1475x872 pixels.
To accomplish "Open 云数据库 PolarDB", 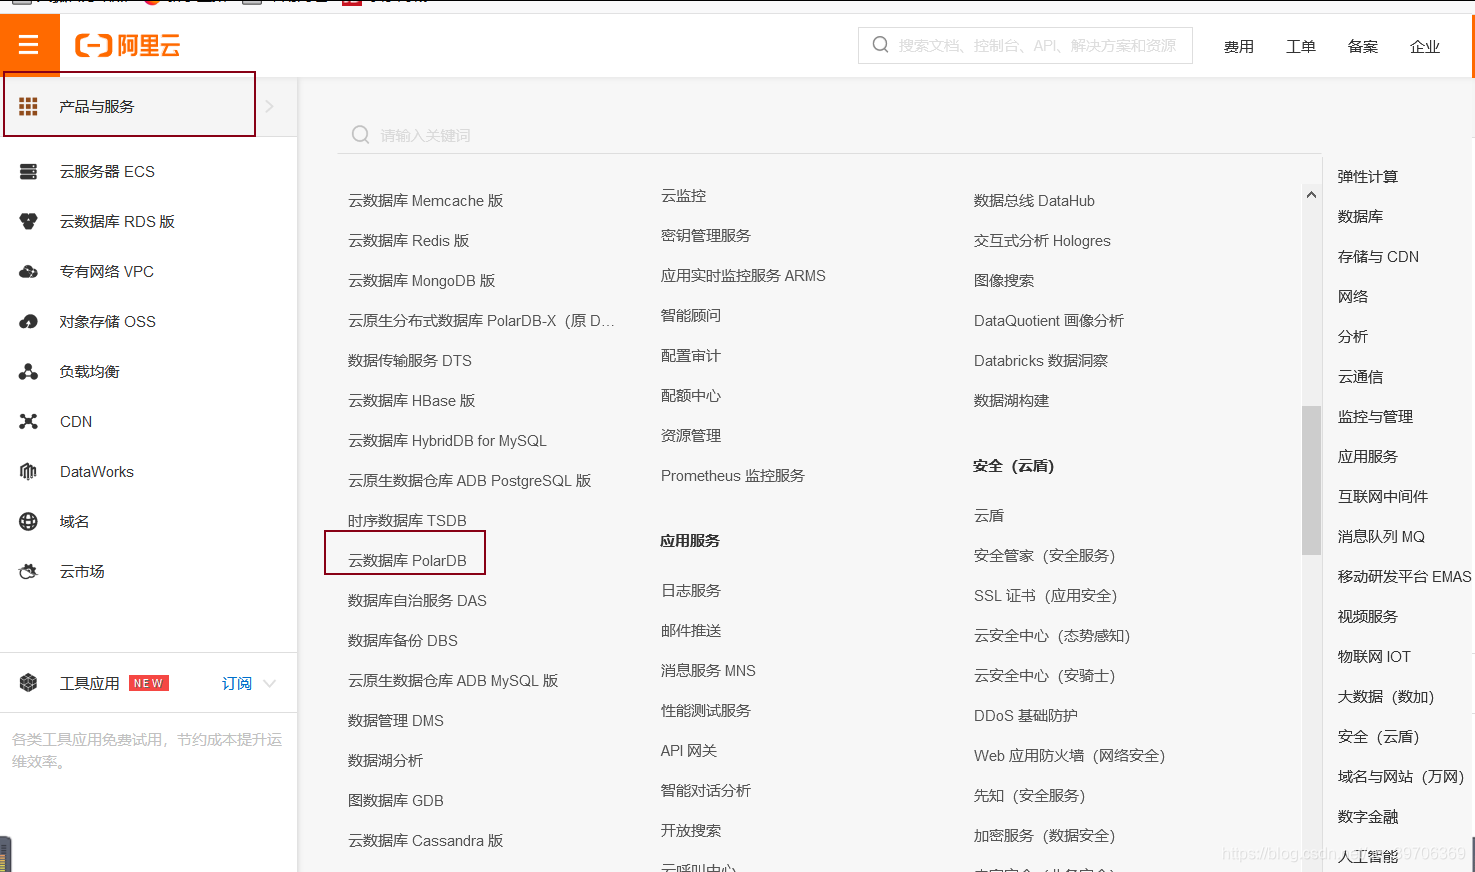I will [x=404, y=560].
